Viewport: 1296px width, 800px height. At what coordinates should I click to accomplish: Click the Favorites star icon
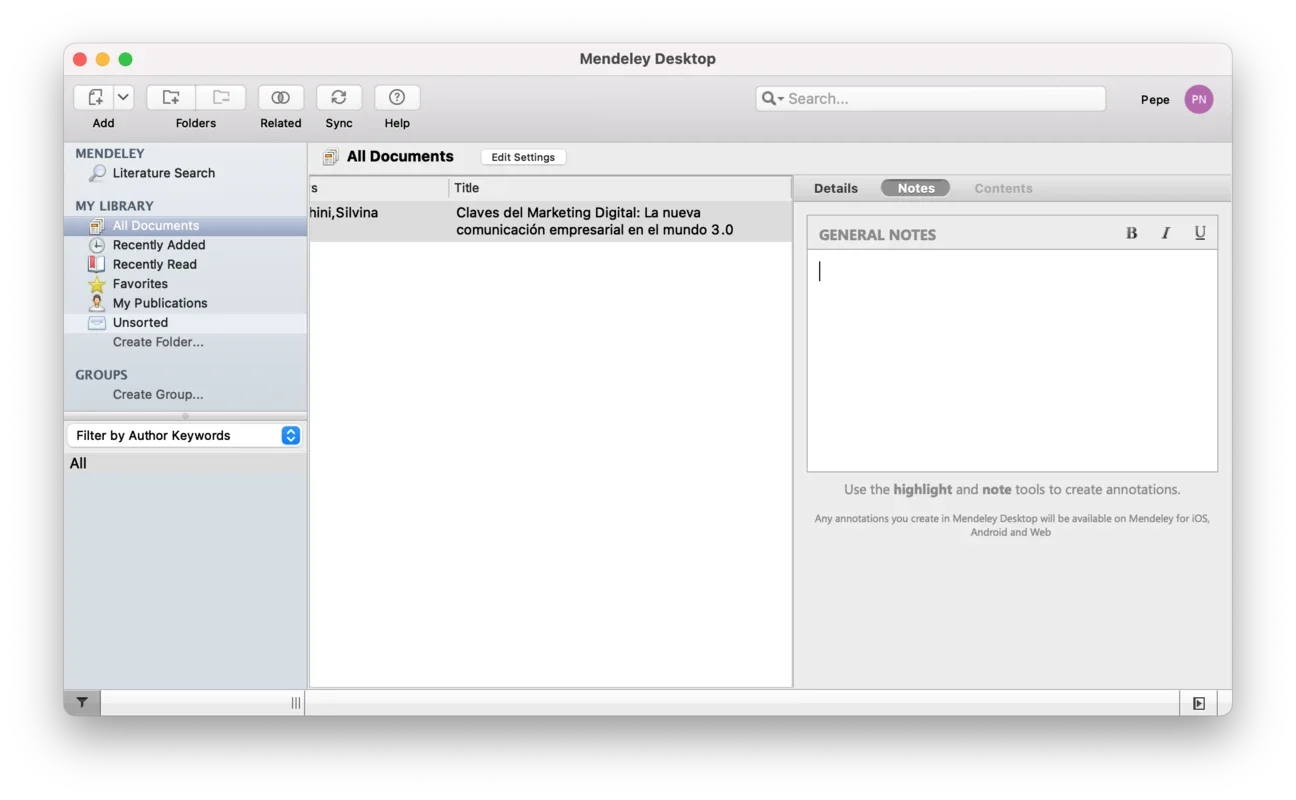click(x=96, y=284)
